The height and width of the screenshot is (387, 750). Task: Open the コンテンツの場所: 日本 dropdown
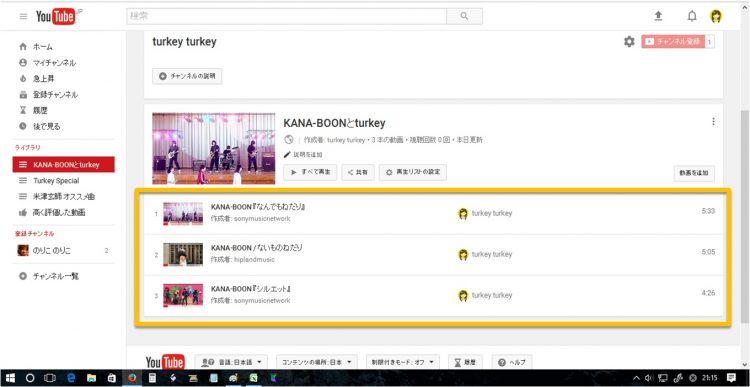[x=317, y=362]
